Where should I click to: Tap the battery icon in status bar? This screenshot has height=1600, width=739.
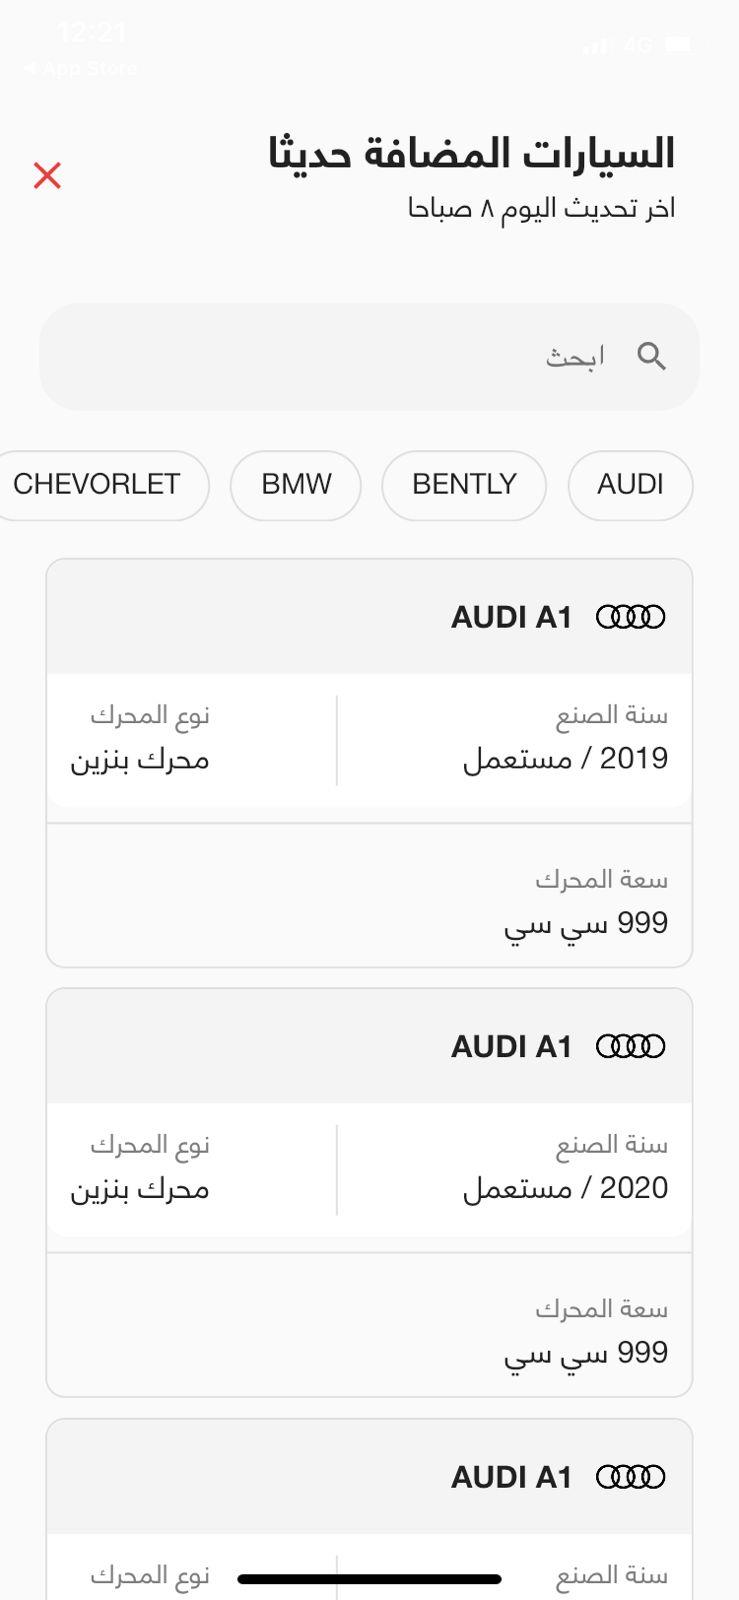(x=678, y=45)
